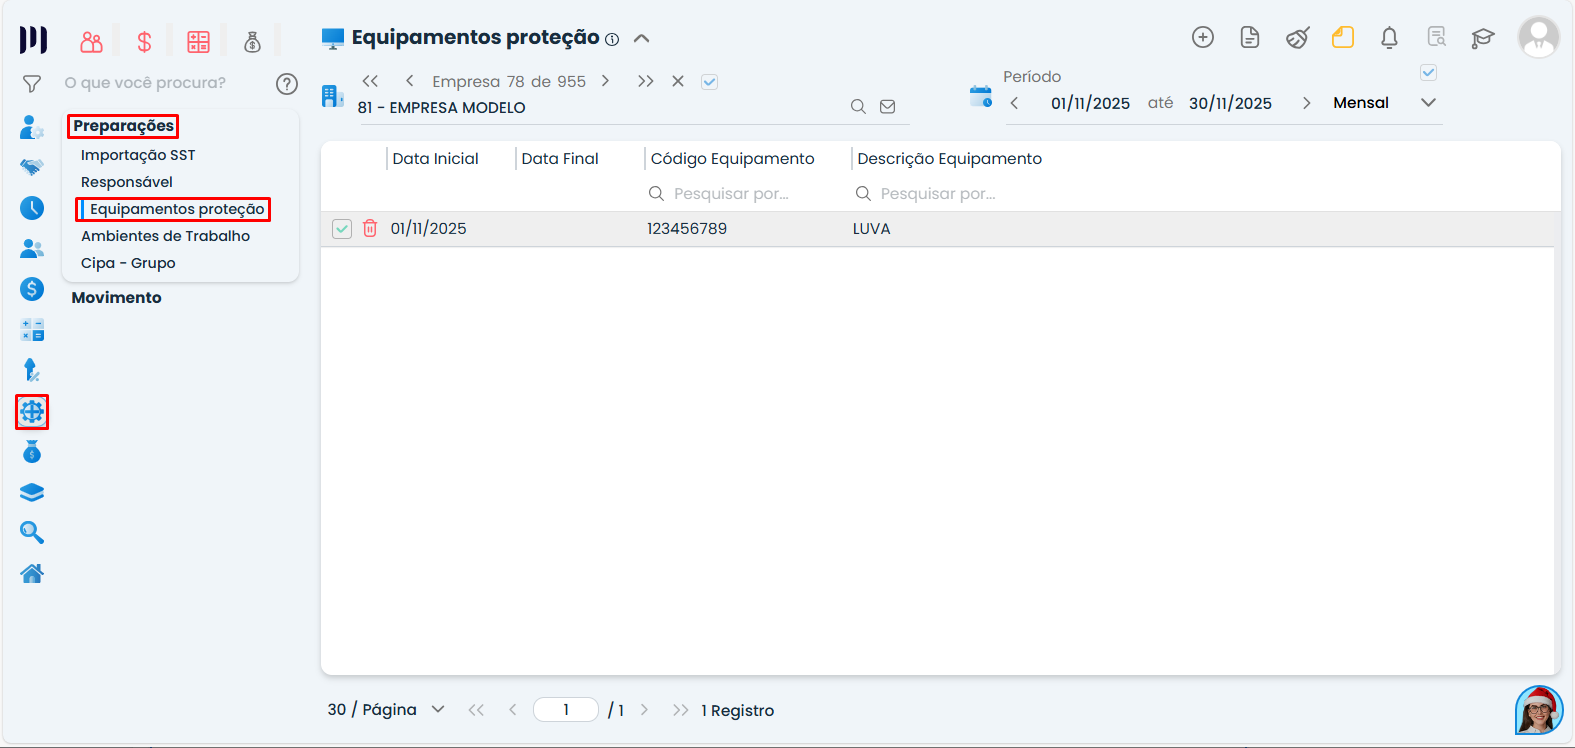Add new record with plus circle icon

point(1203,37)
